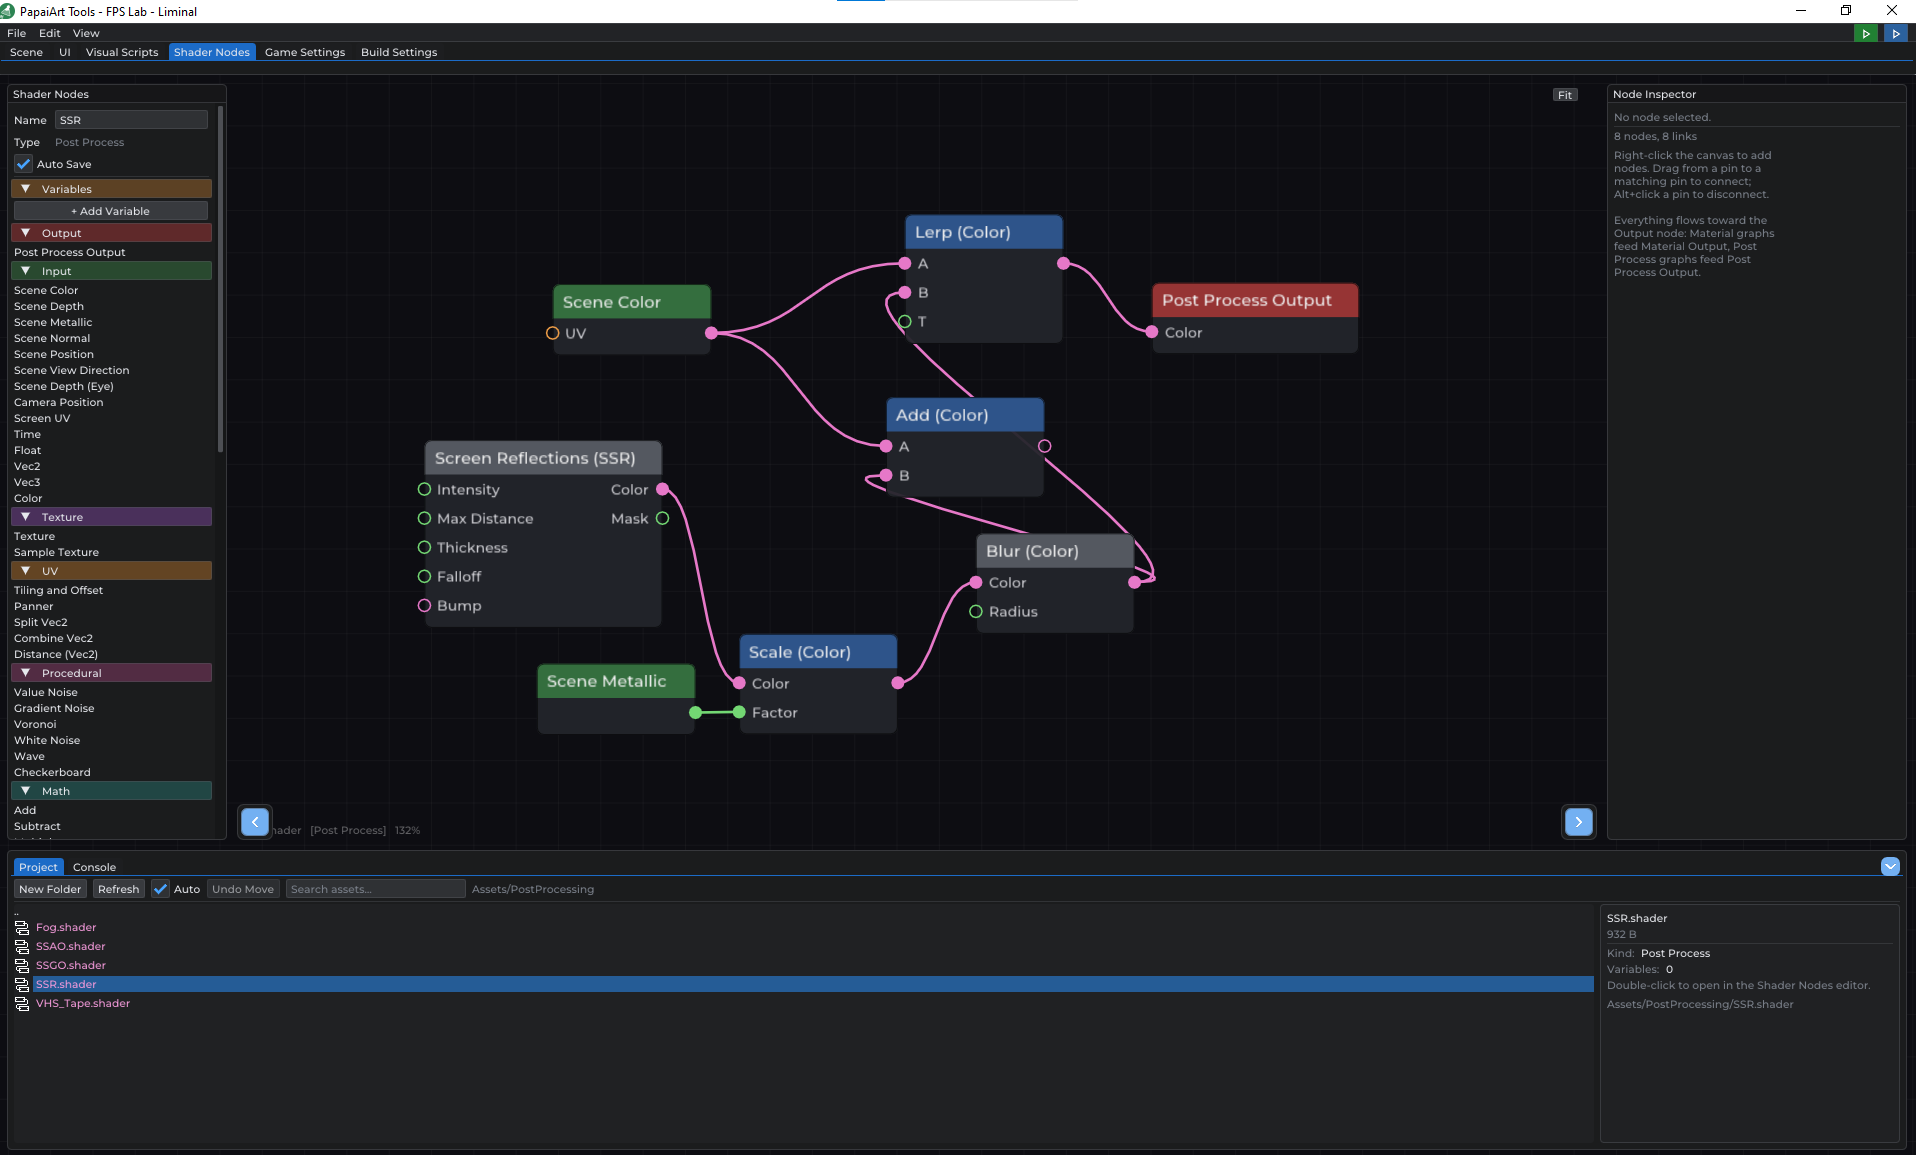The image size is (1916, 1155).
Task: Select Tiling and Offset in the UV list
Action: pyautogui.click(x=58, y=590)
